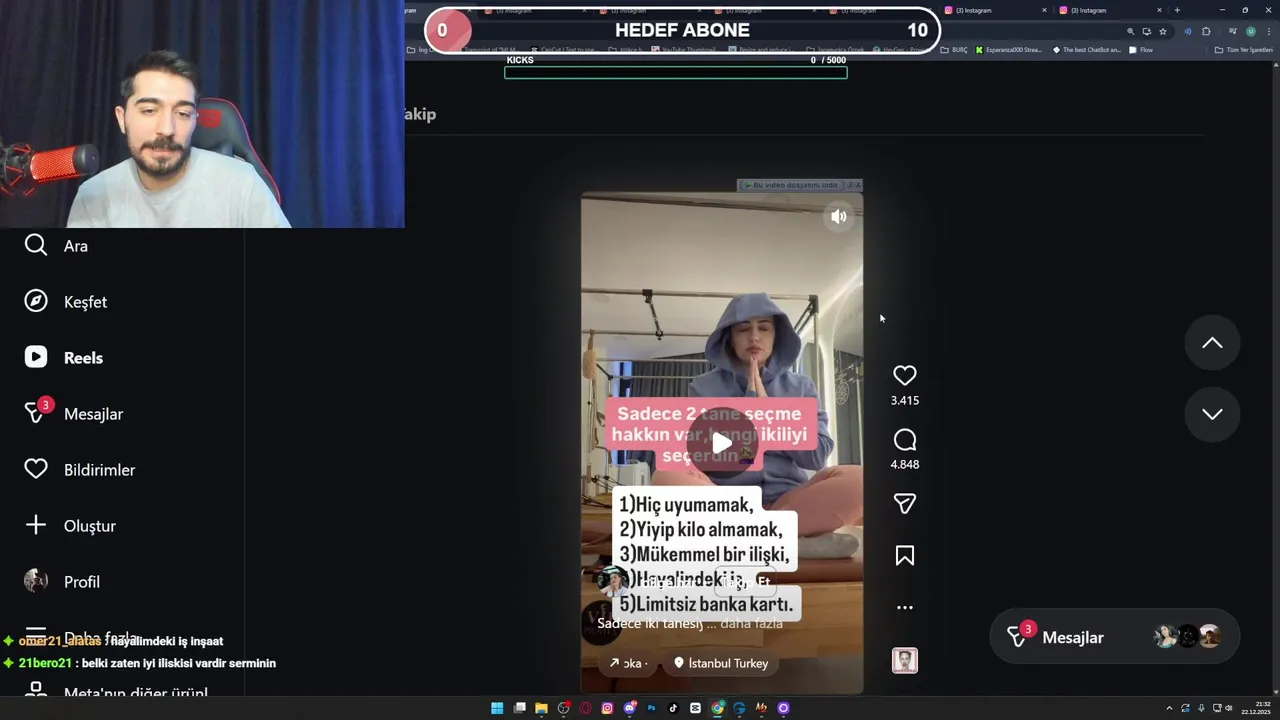Open the Chrome profile avatar
The image size is (1280, 720).
pos(1251,32)
